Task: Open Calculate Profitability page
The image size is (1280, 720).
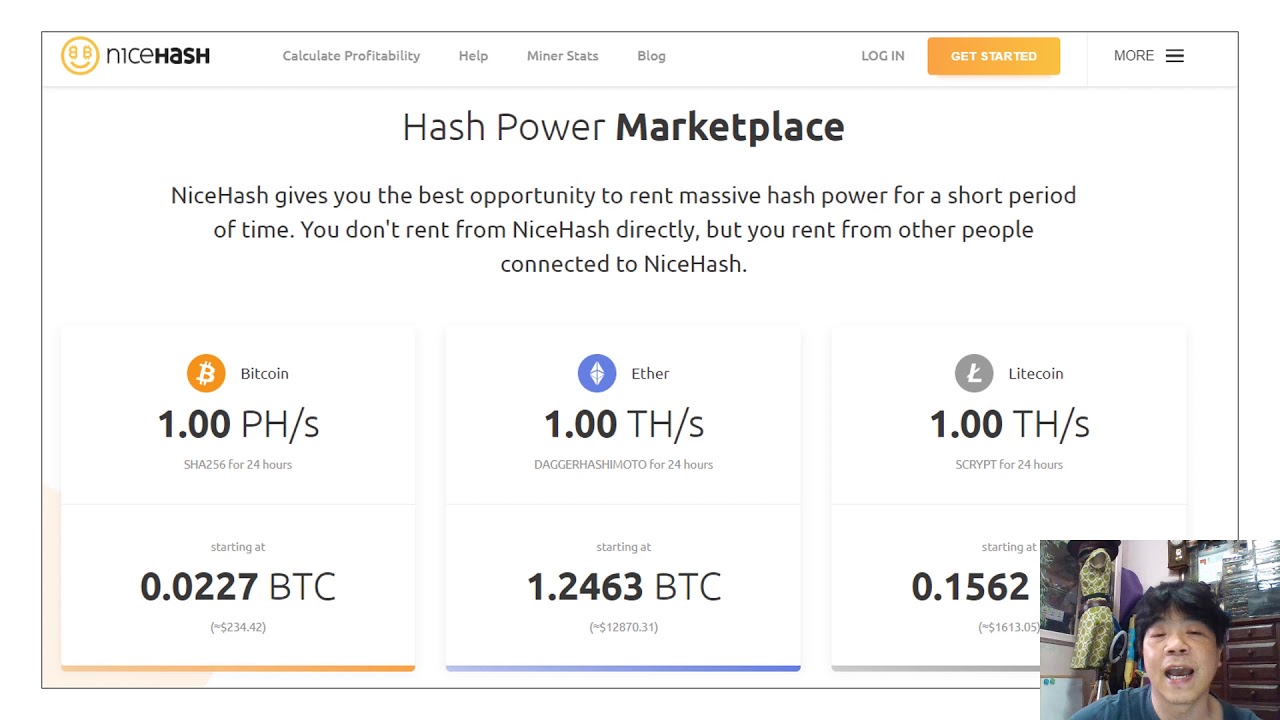Action: coord(351,56)
